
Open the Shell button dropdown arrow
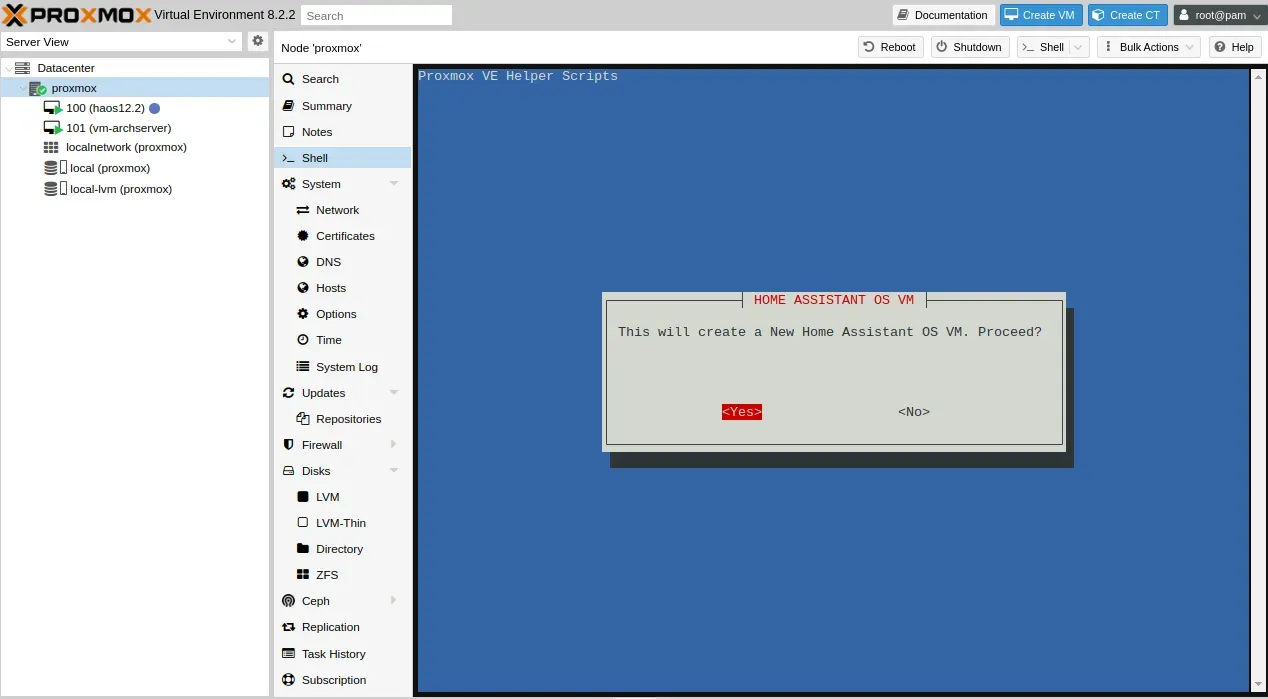point(1079,47)
